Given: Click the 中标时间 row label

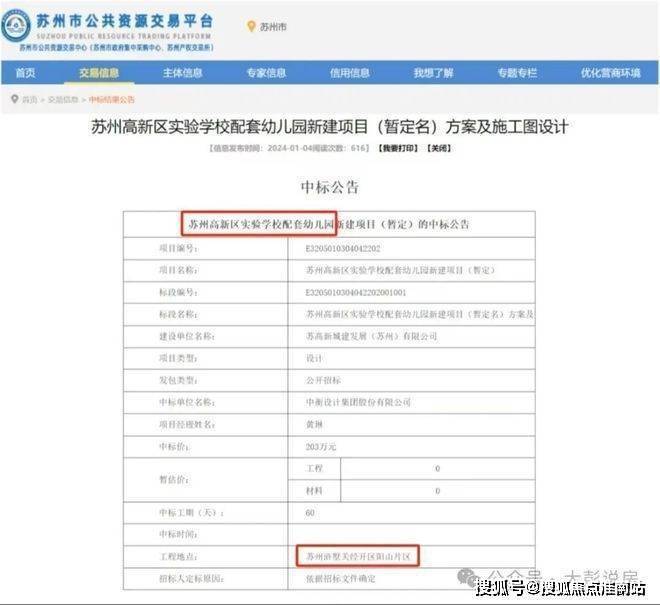Looking at the screenshot, I should click(x=178, y=534).
